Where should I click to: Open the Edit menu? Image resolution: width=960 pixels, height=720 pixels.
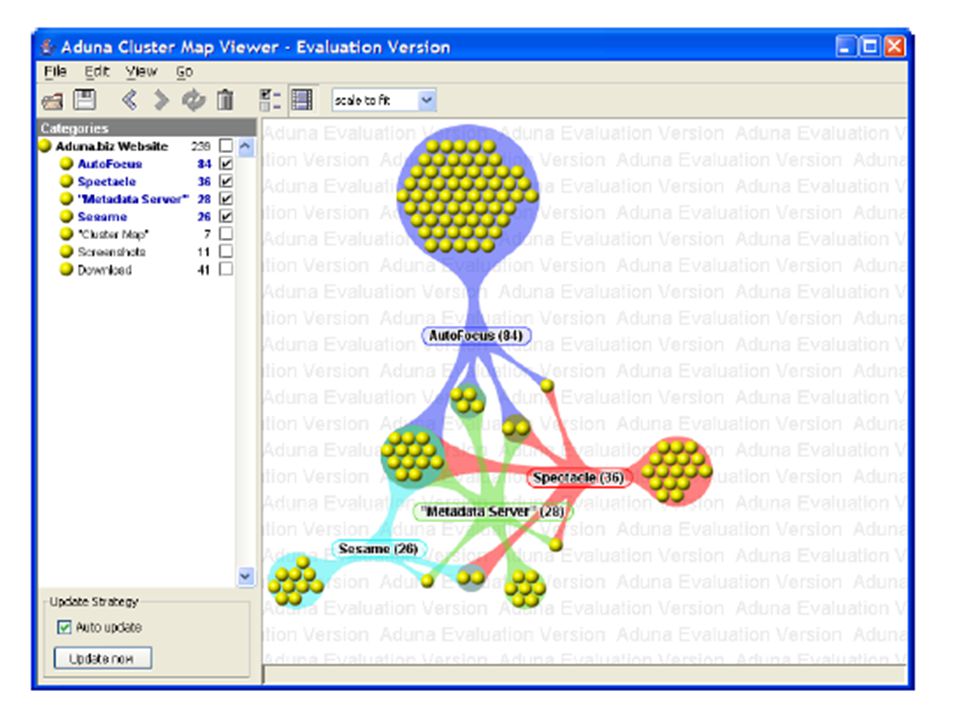(97, 72)
